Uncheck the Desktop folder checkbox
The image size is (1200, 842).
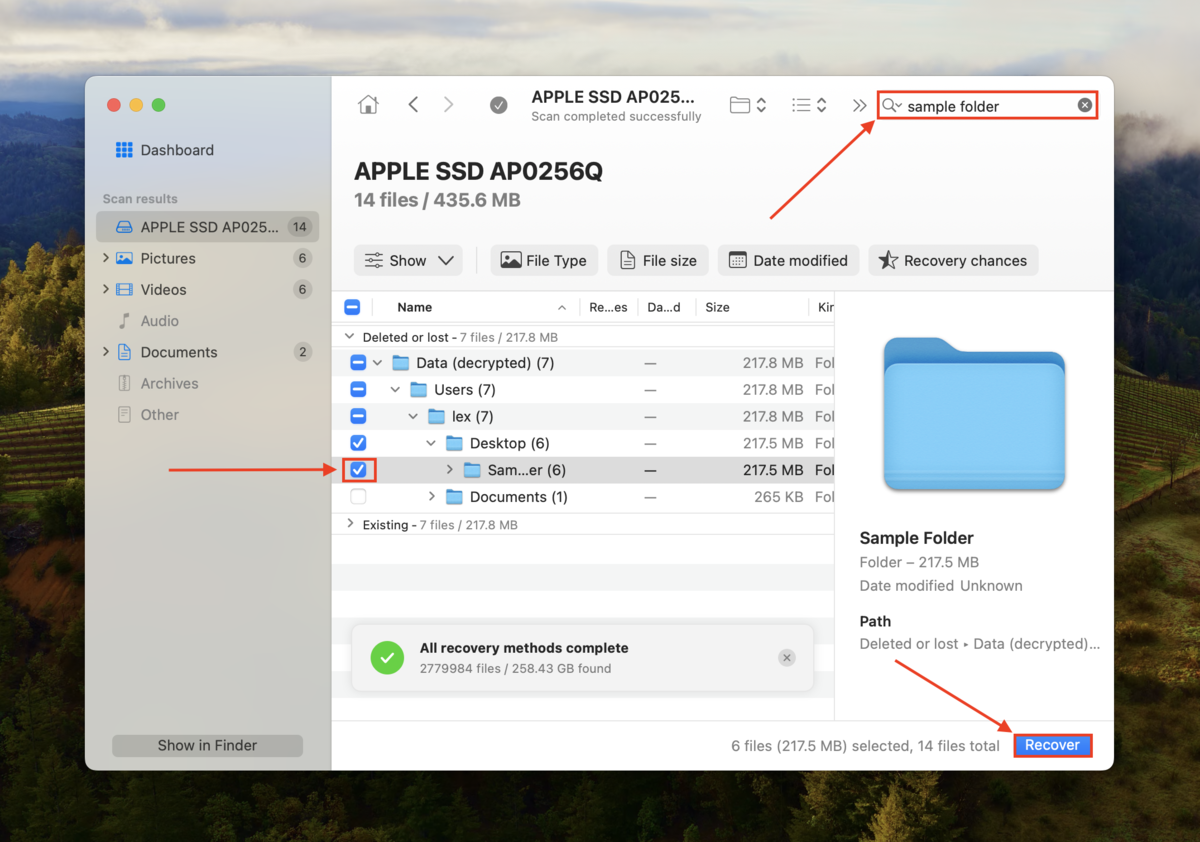click(x=358, y=443)
